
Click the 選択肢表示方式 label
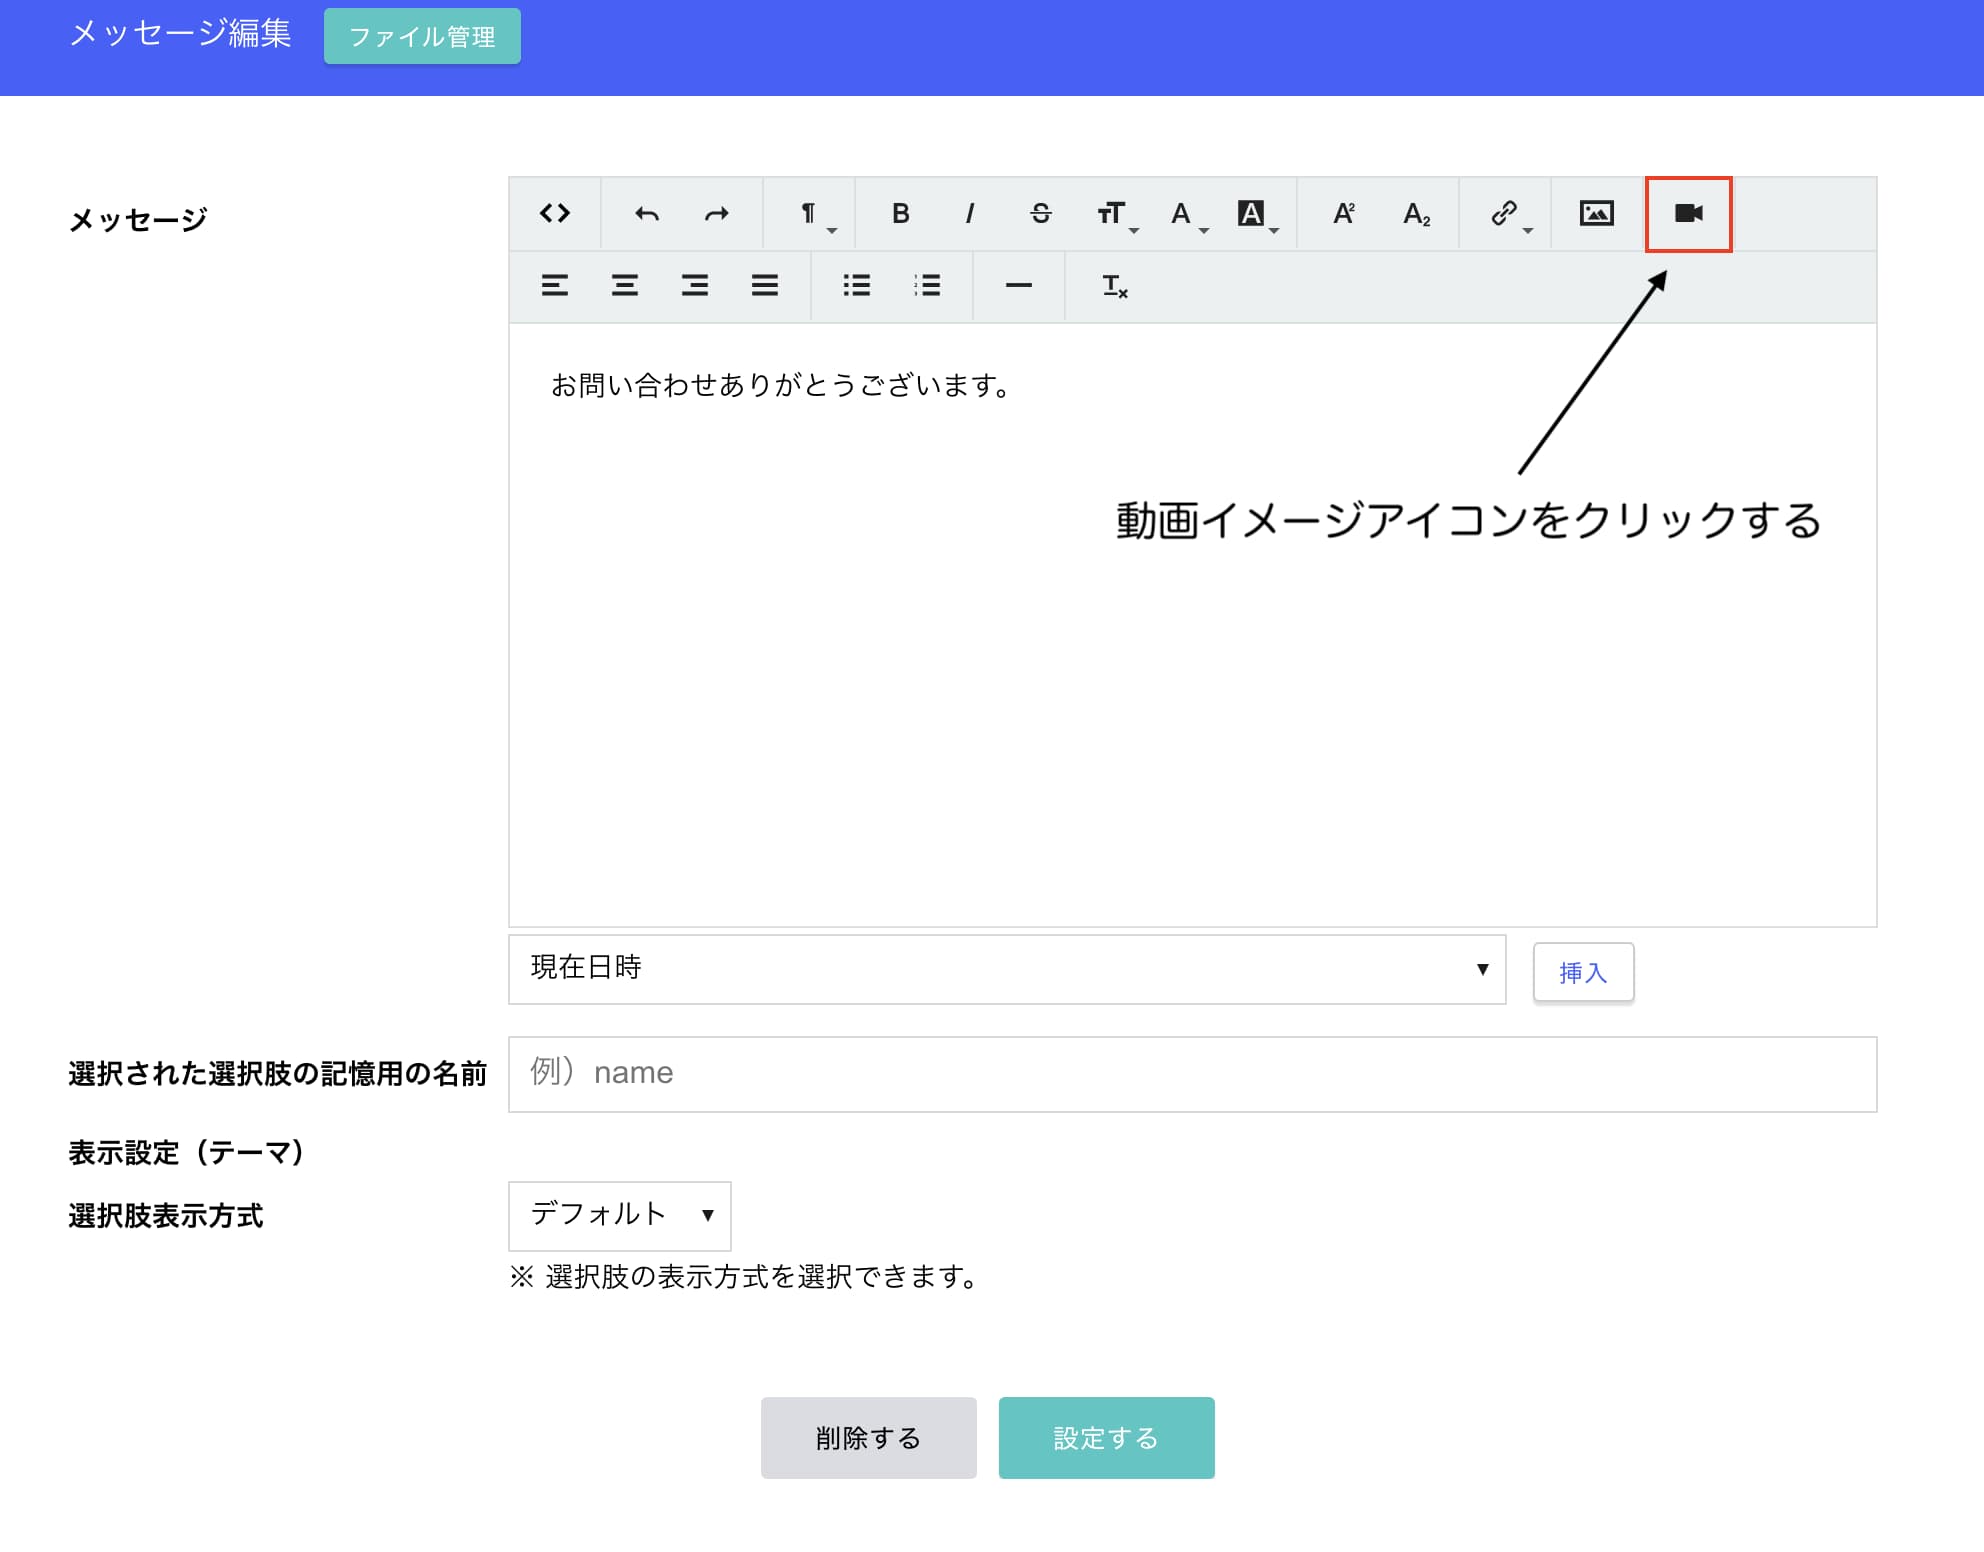pyautogui.click(x=166, y=1216)
